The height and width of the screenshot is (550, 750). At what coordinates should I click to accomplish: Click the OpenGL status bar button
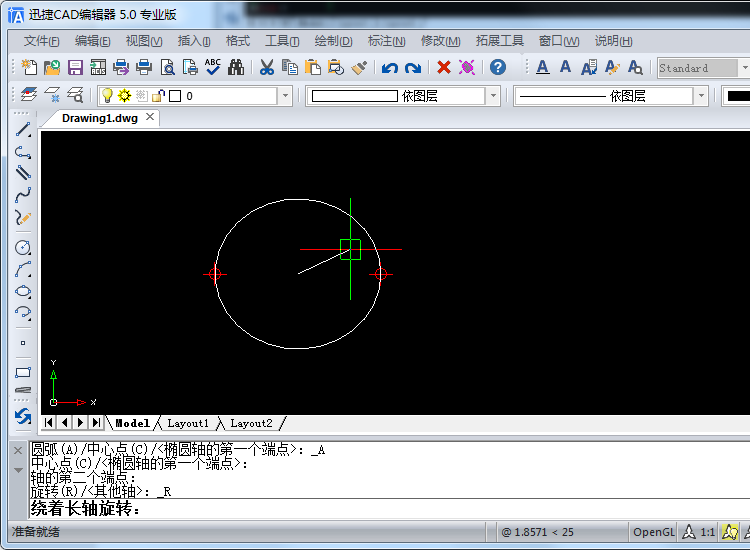(x=653, y=532)
